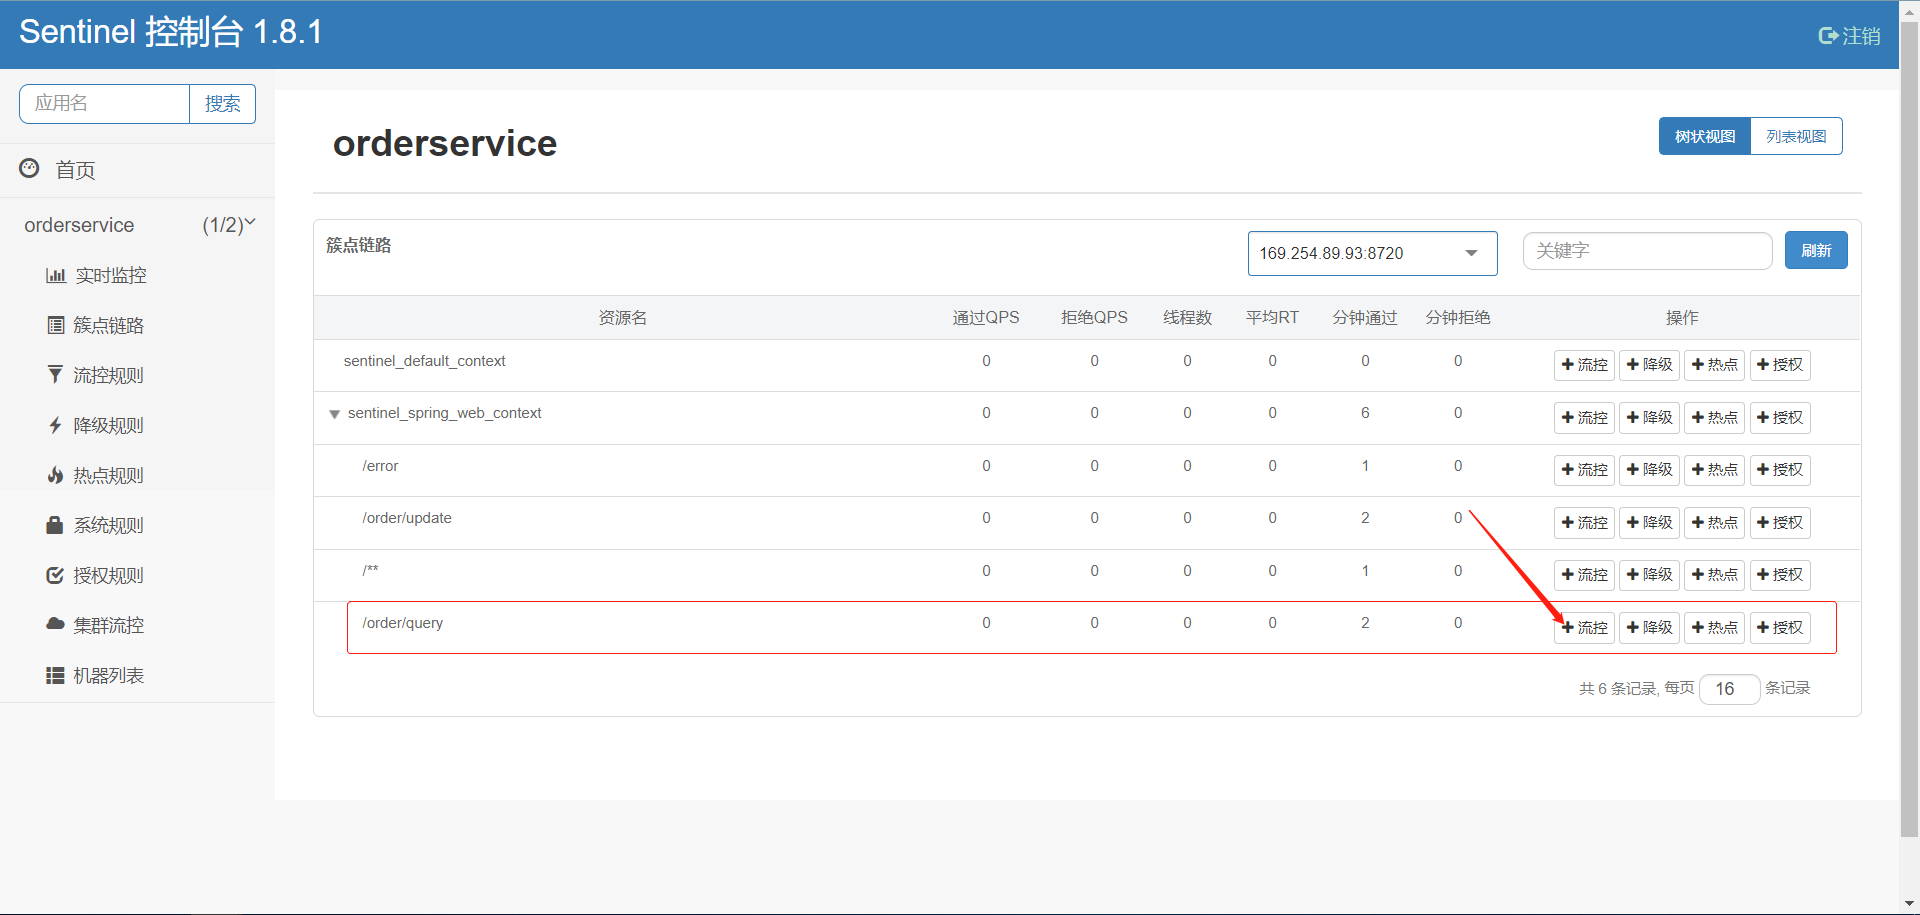The image size is (1920, 915).
Task: Click the logout icon next to 注销
Action: tap(1828, 36)
